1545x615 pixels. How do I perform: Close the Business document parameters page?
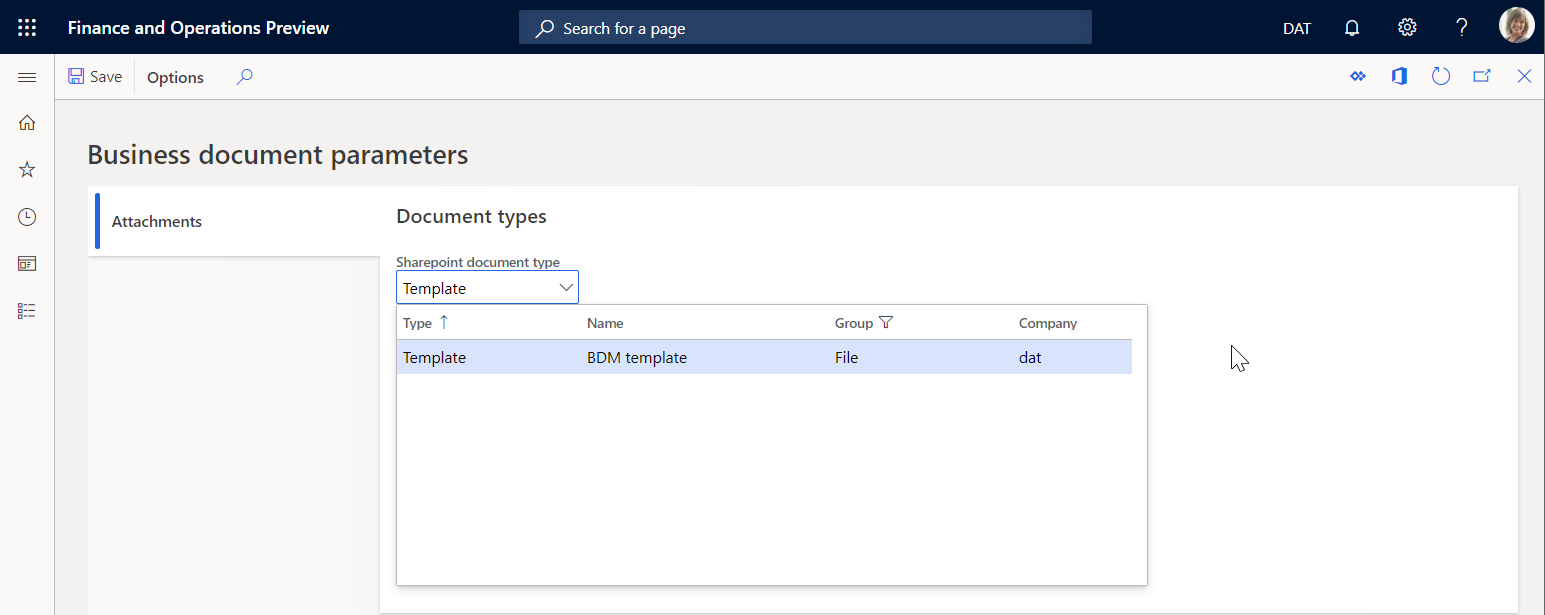click(1524, 77)
